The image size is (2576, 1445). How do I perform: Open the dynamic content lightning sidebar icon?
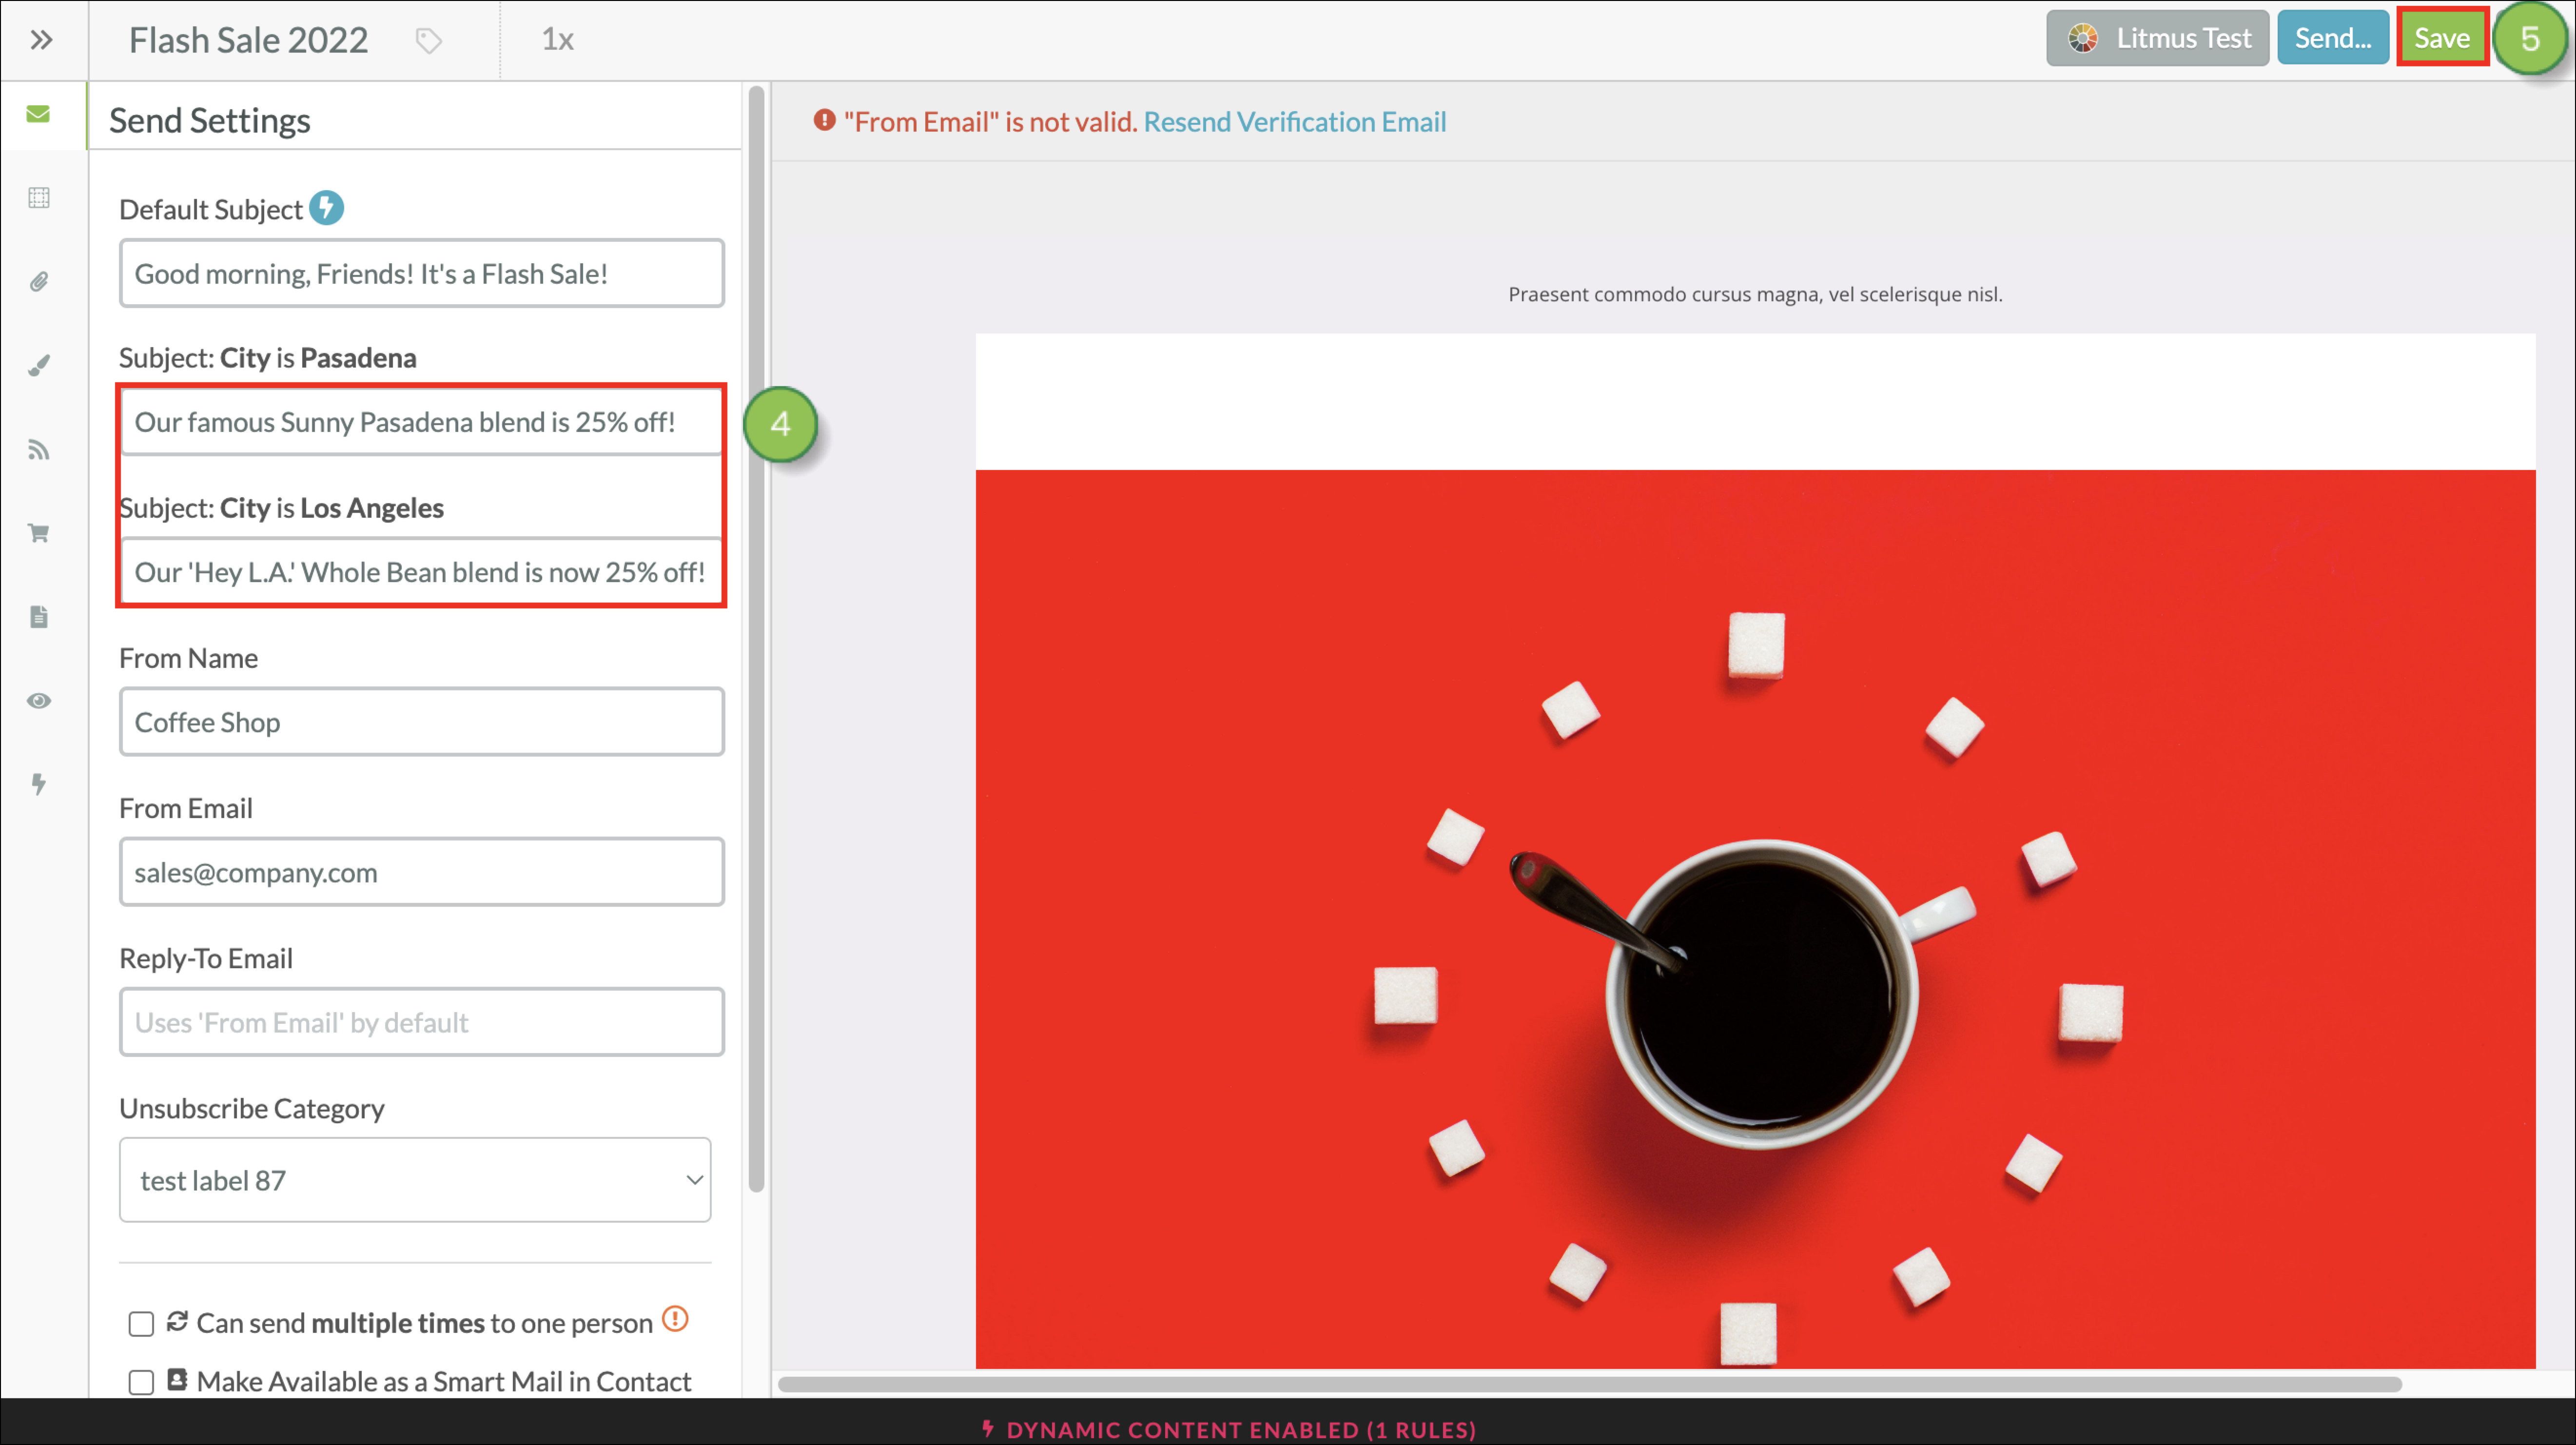tap(39, 784)
